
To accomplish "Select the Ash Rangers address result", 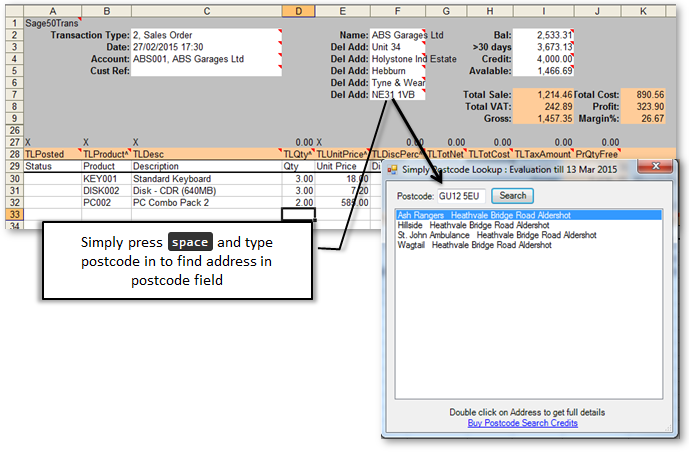I will (529, 215).
